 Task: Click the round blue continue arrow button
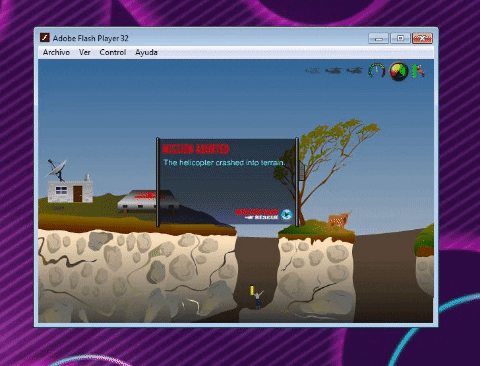[x=286, y=215]
